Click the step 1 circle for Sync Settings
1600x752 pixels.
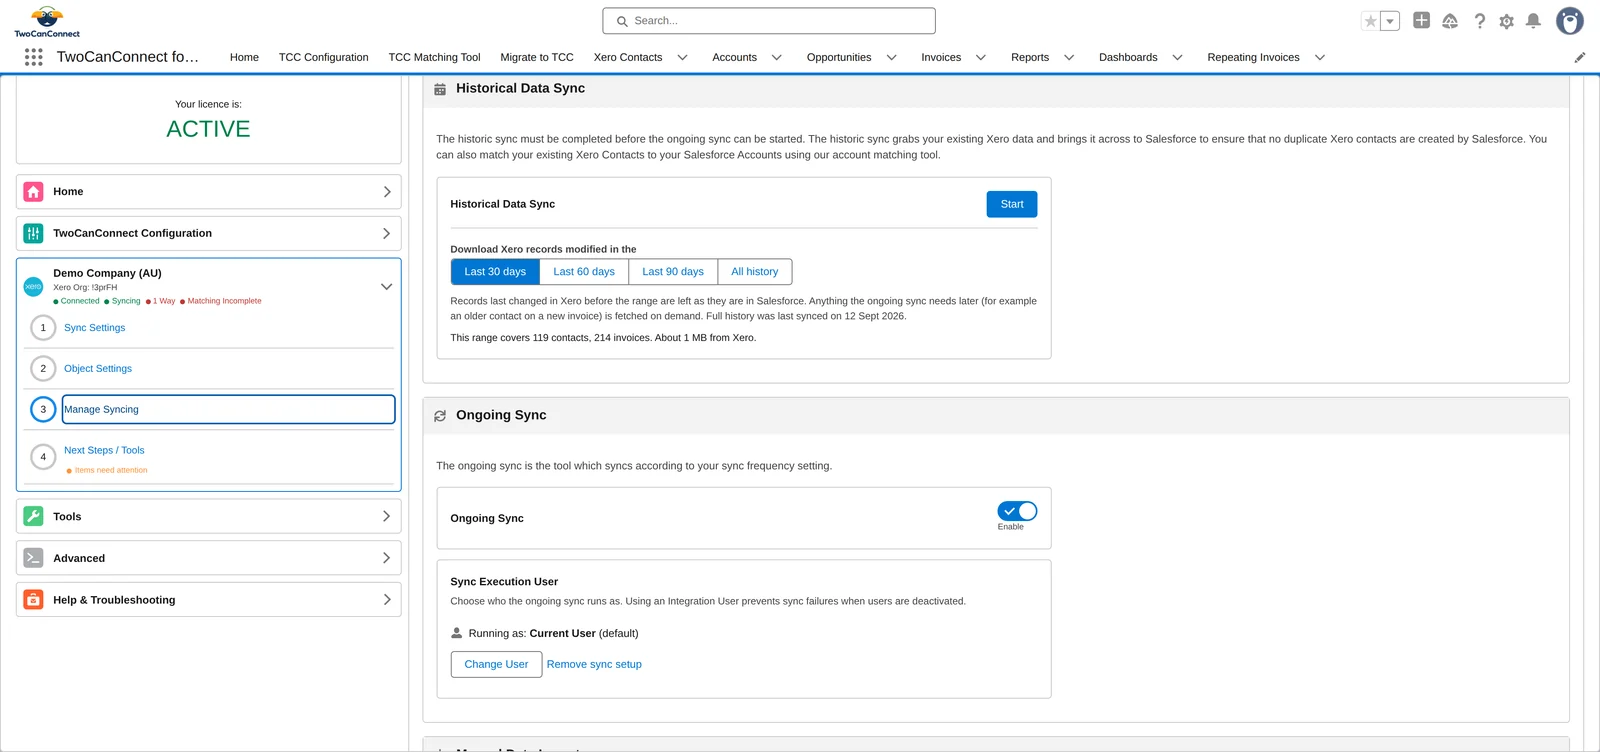(43, 327)
